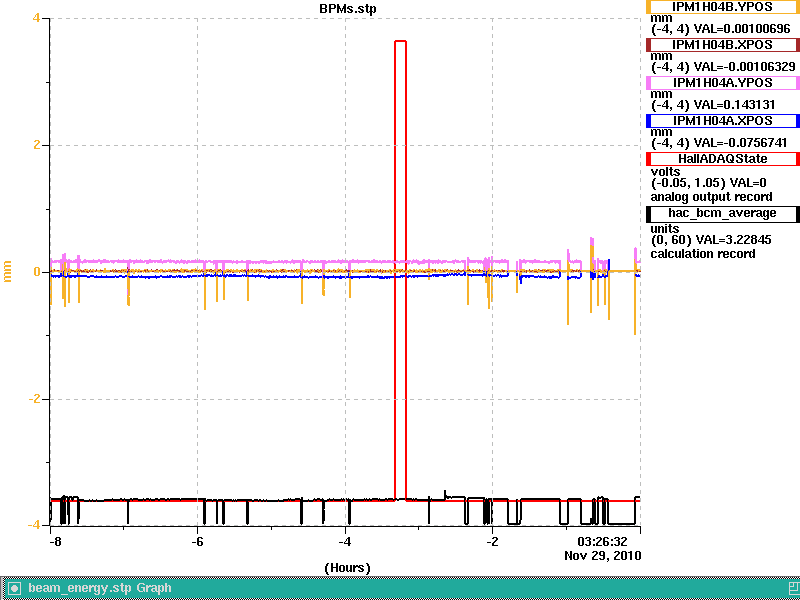The height and width of the screenshot is (600, 800).
Task: Click the VAL=-0.0756741 reading
Action: coord(740,143)
